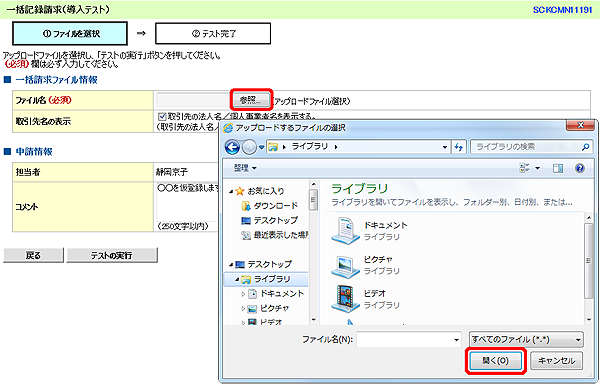Open the ファイル名 combo dropdown arrow
600x387 pixels.
point(456,340)
